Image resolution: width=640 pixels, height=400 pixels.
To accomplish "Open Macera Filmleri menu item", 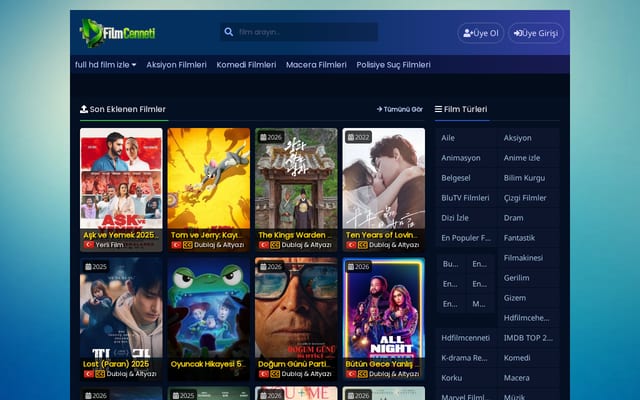I will tap(316, 64).
